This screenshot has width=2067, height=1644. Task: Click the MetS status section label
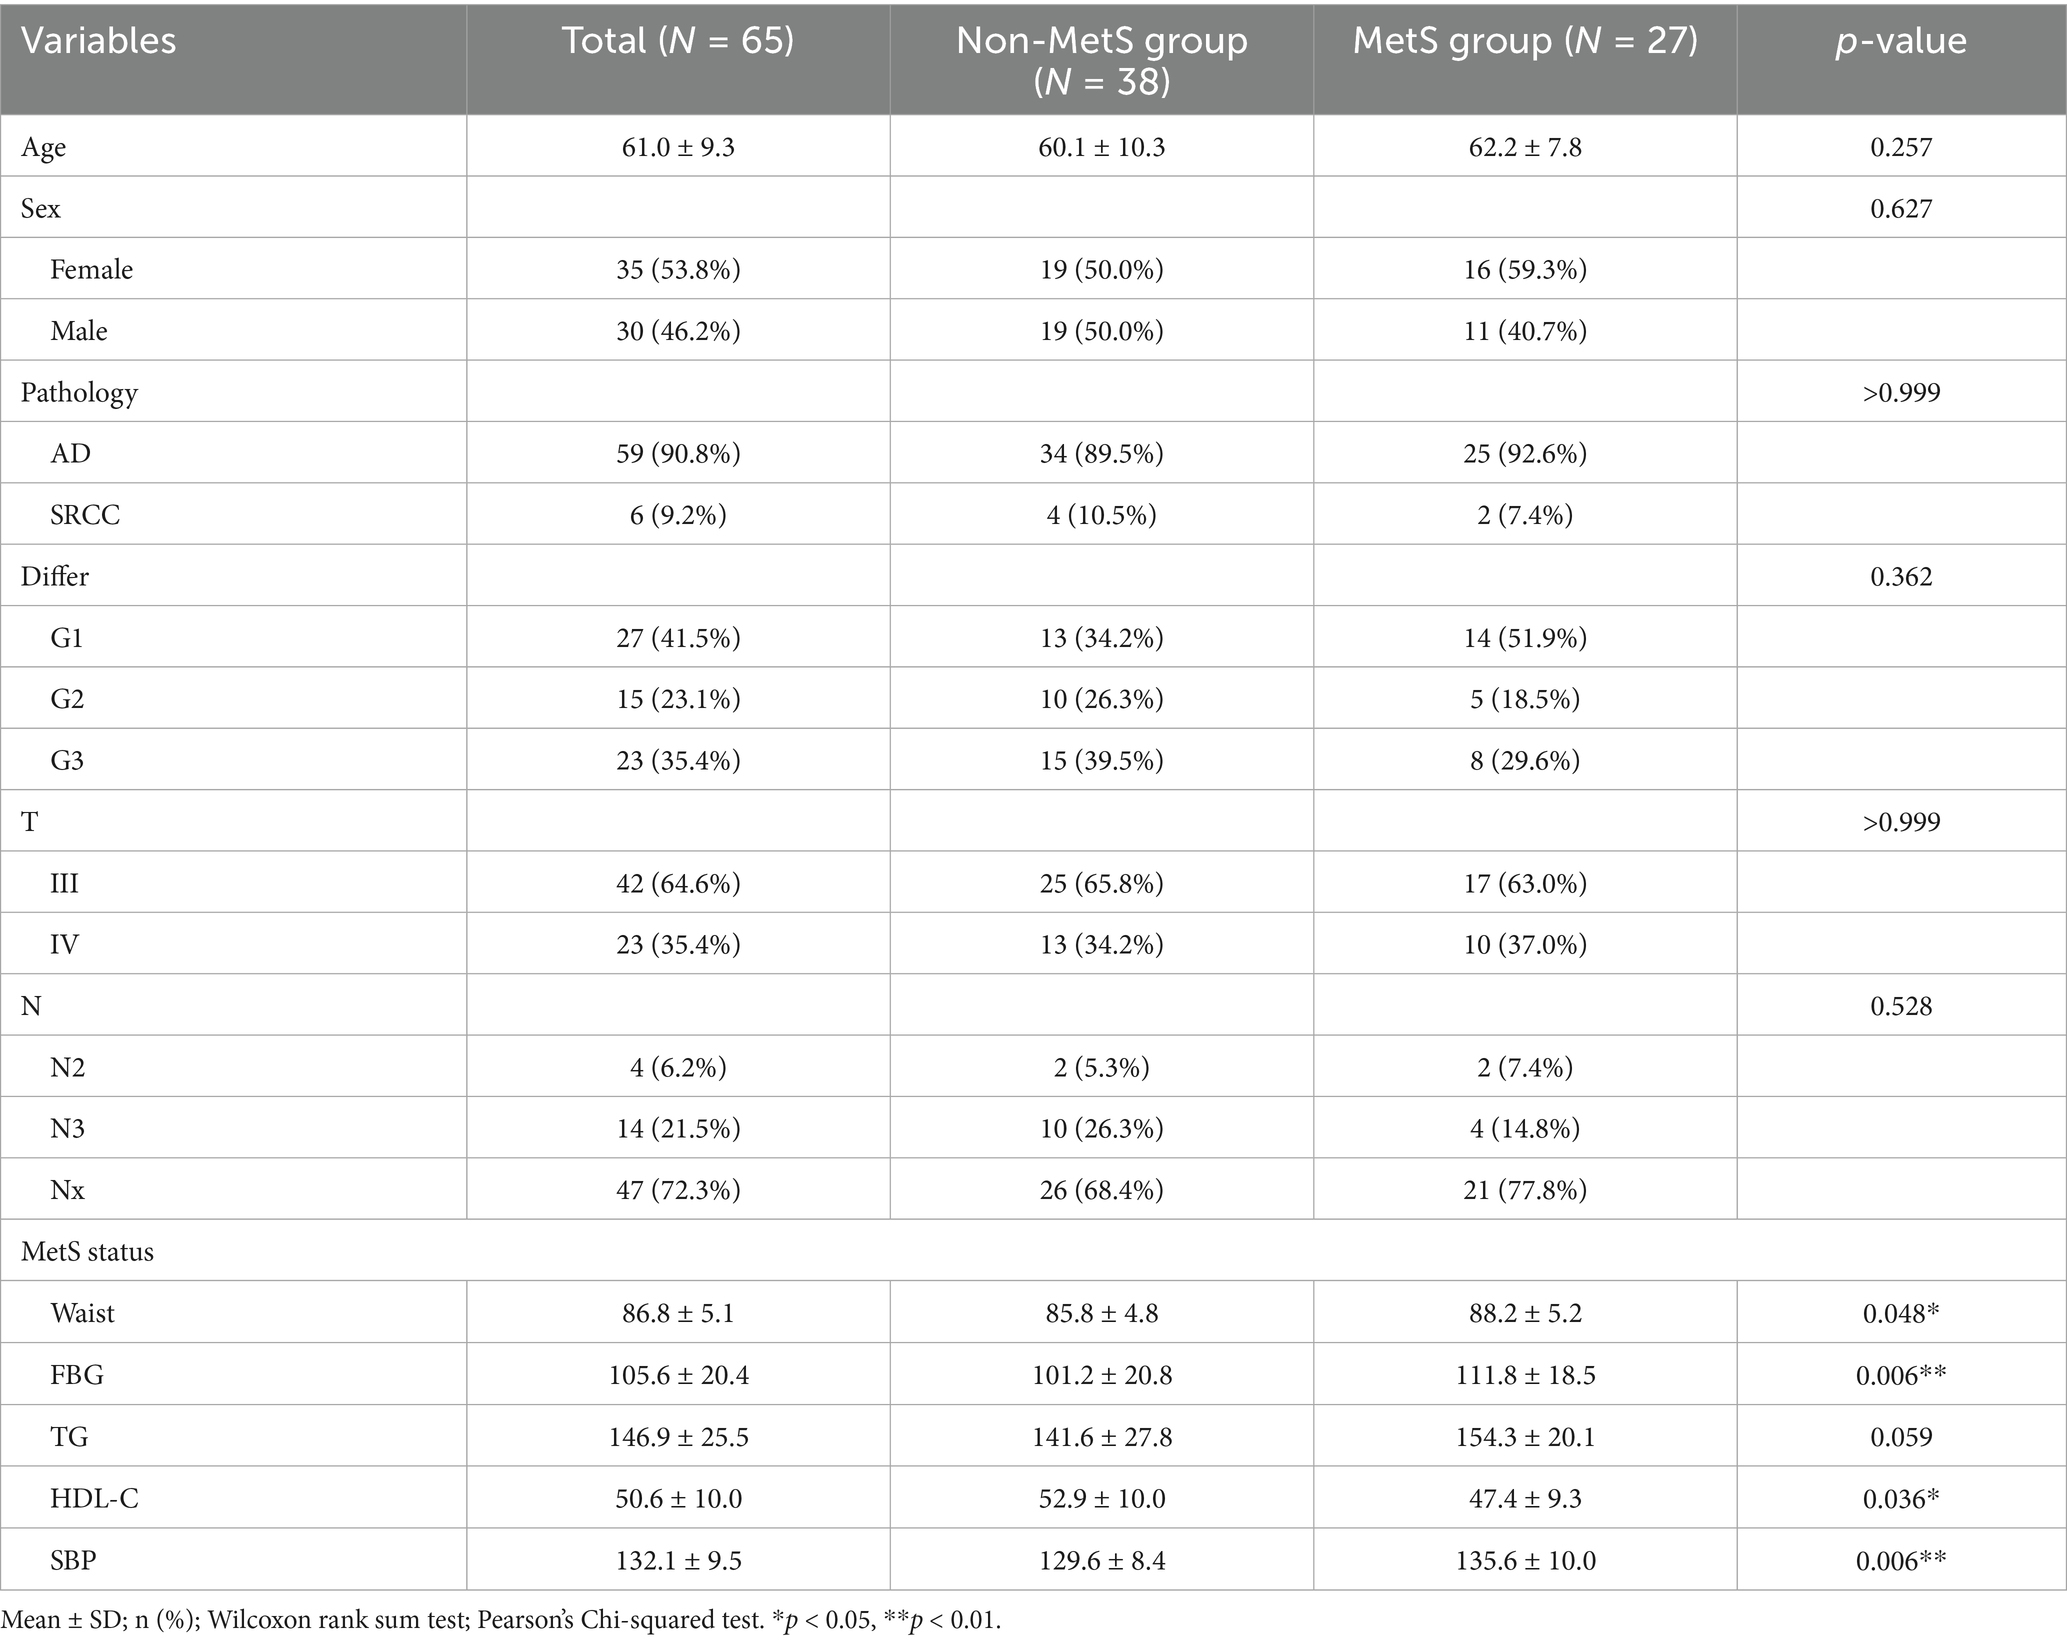click(x=87, y=1252)
